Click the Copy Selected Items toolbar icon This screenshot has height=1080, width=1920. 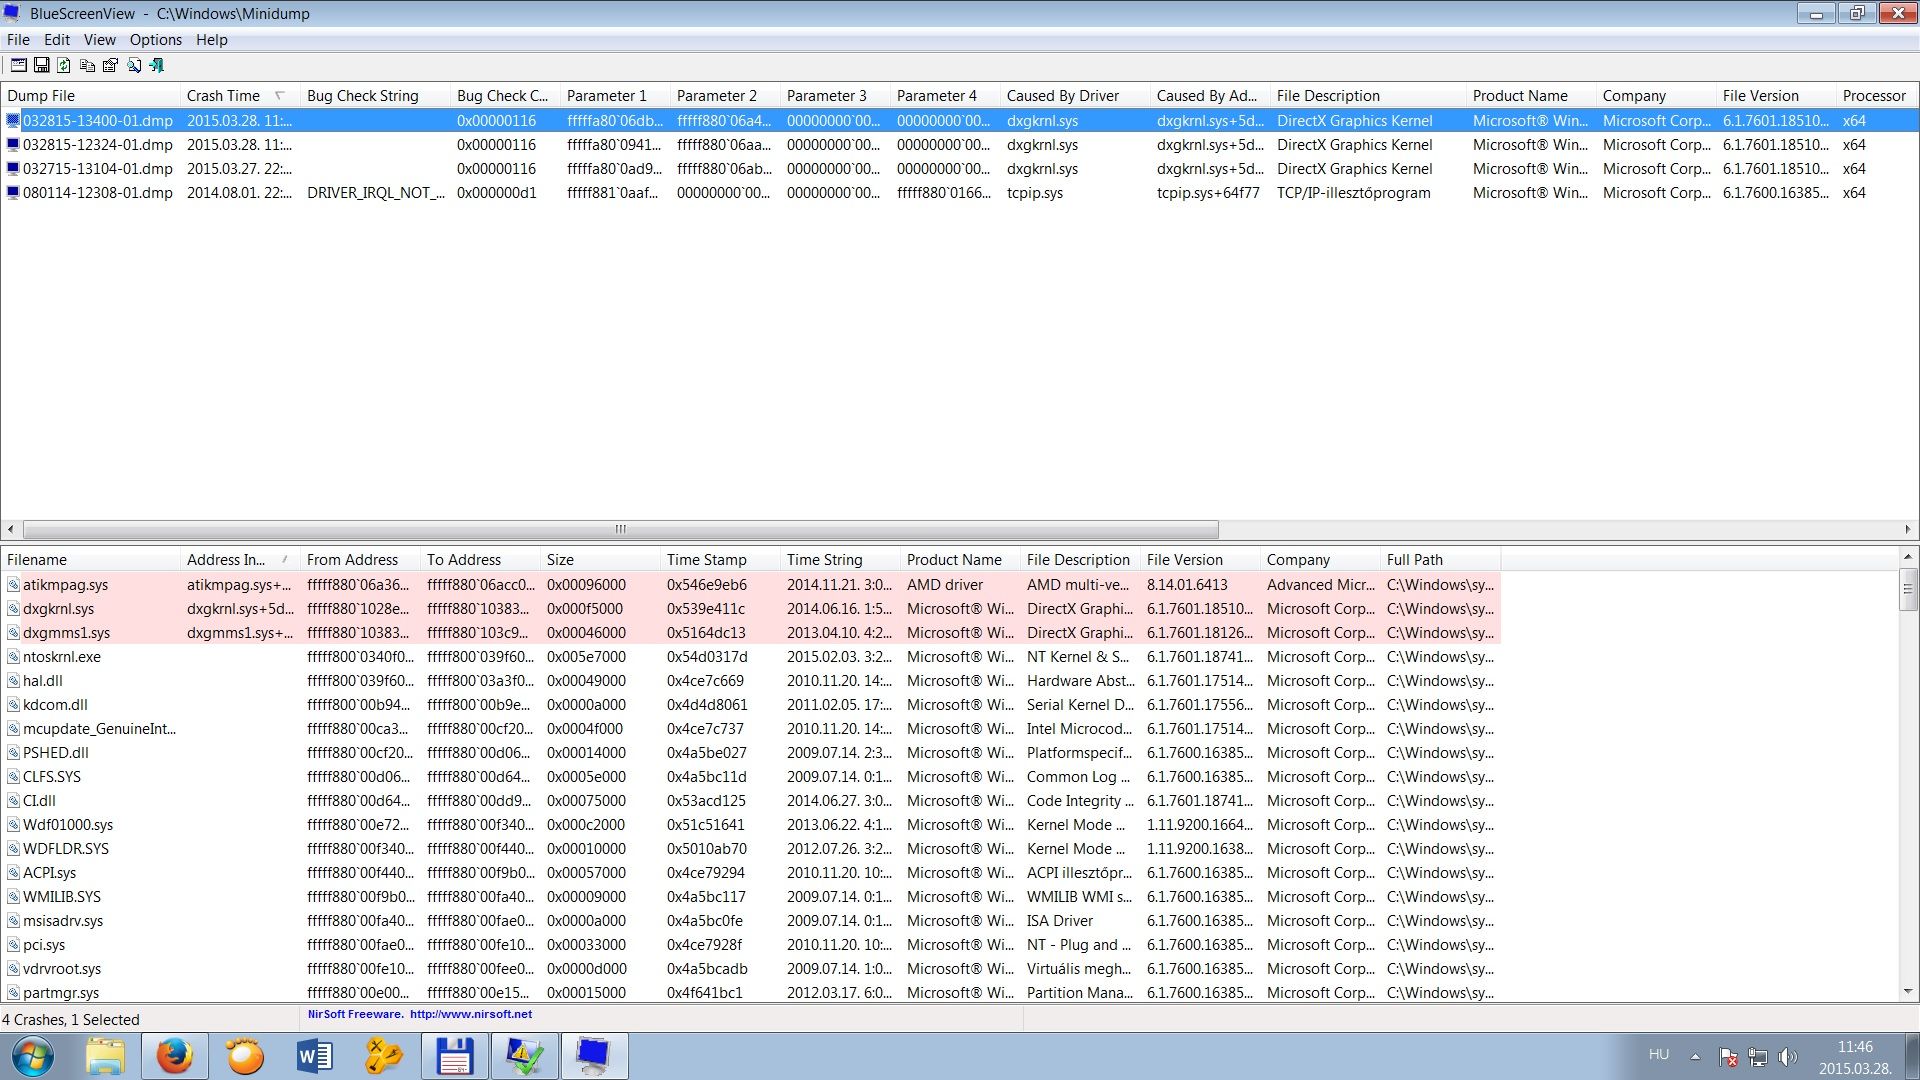[87, 65]
